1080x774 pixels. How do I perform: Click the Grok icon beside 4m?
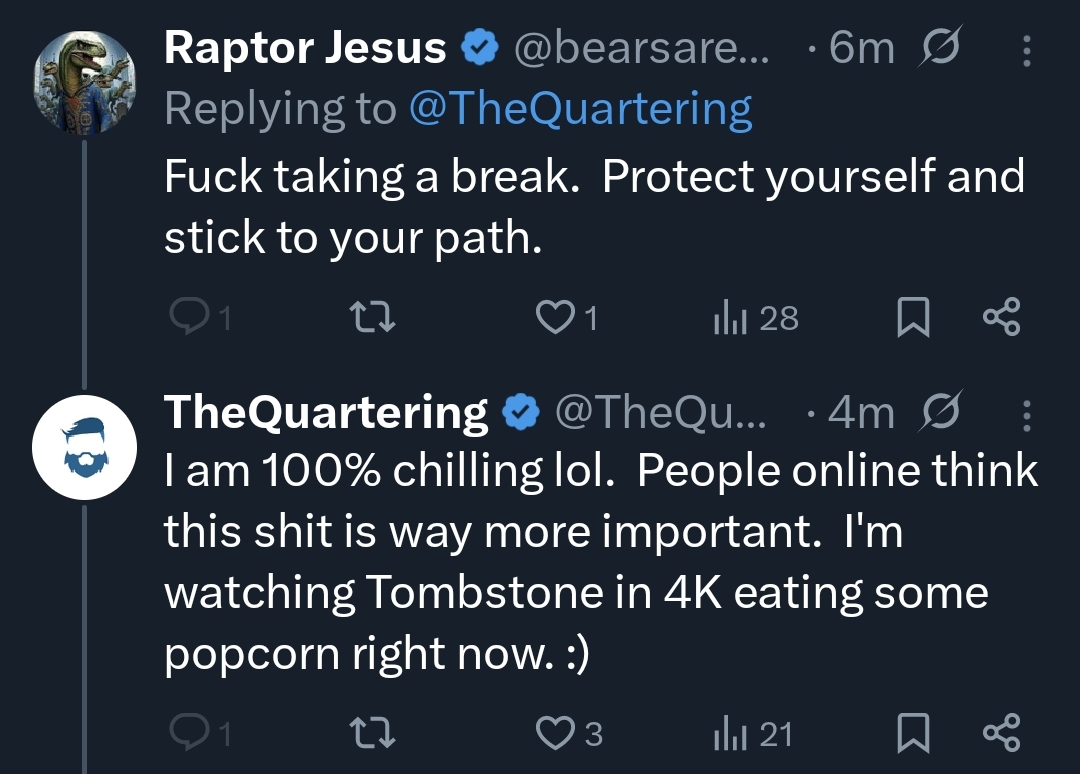pos(939,412)
